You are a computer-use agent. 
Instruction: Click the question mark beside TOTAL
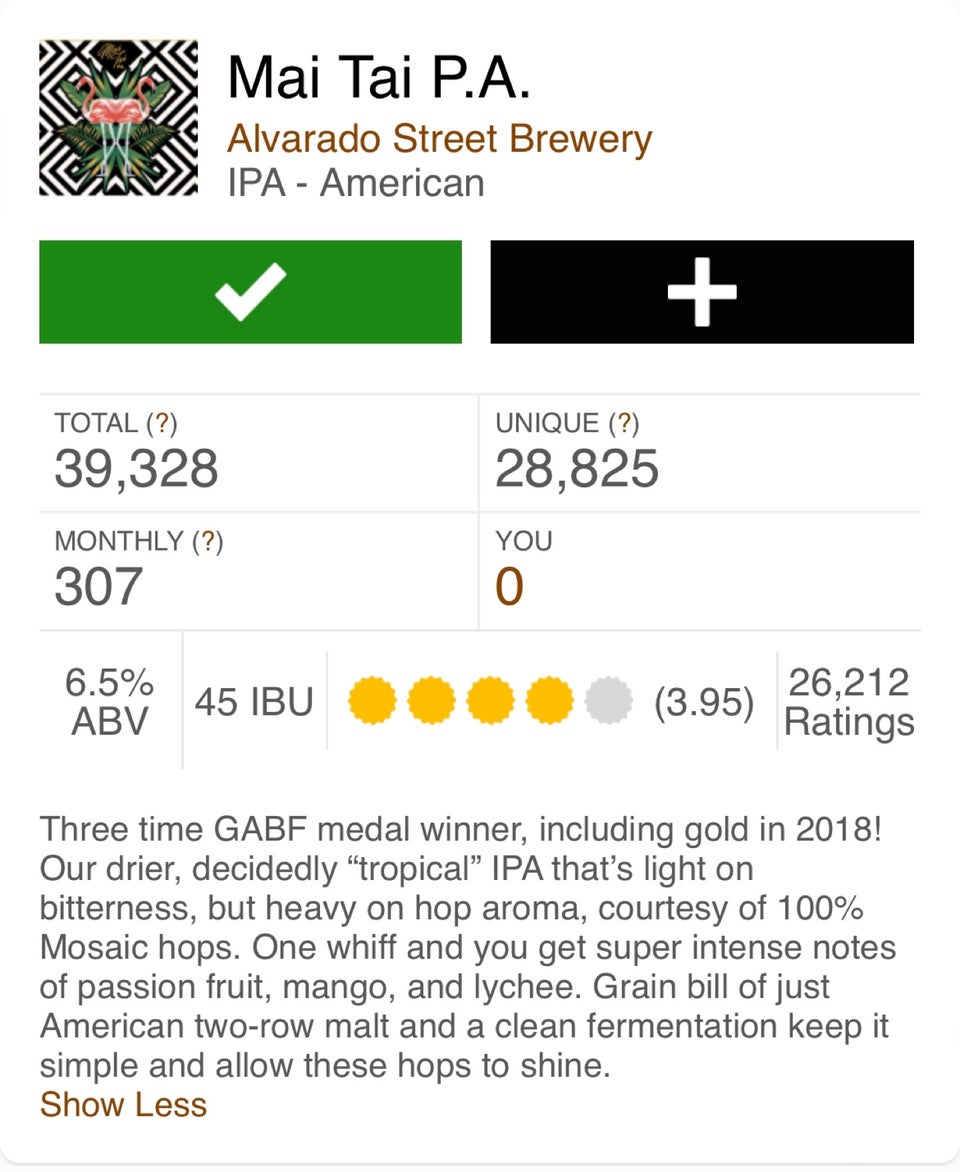point(161,423)
